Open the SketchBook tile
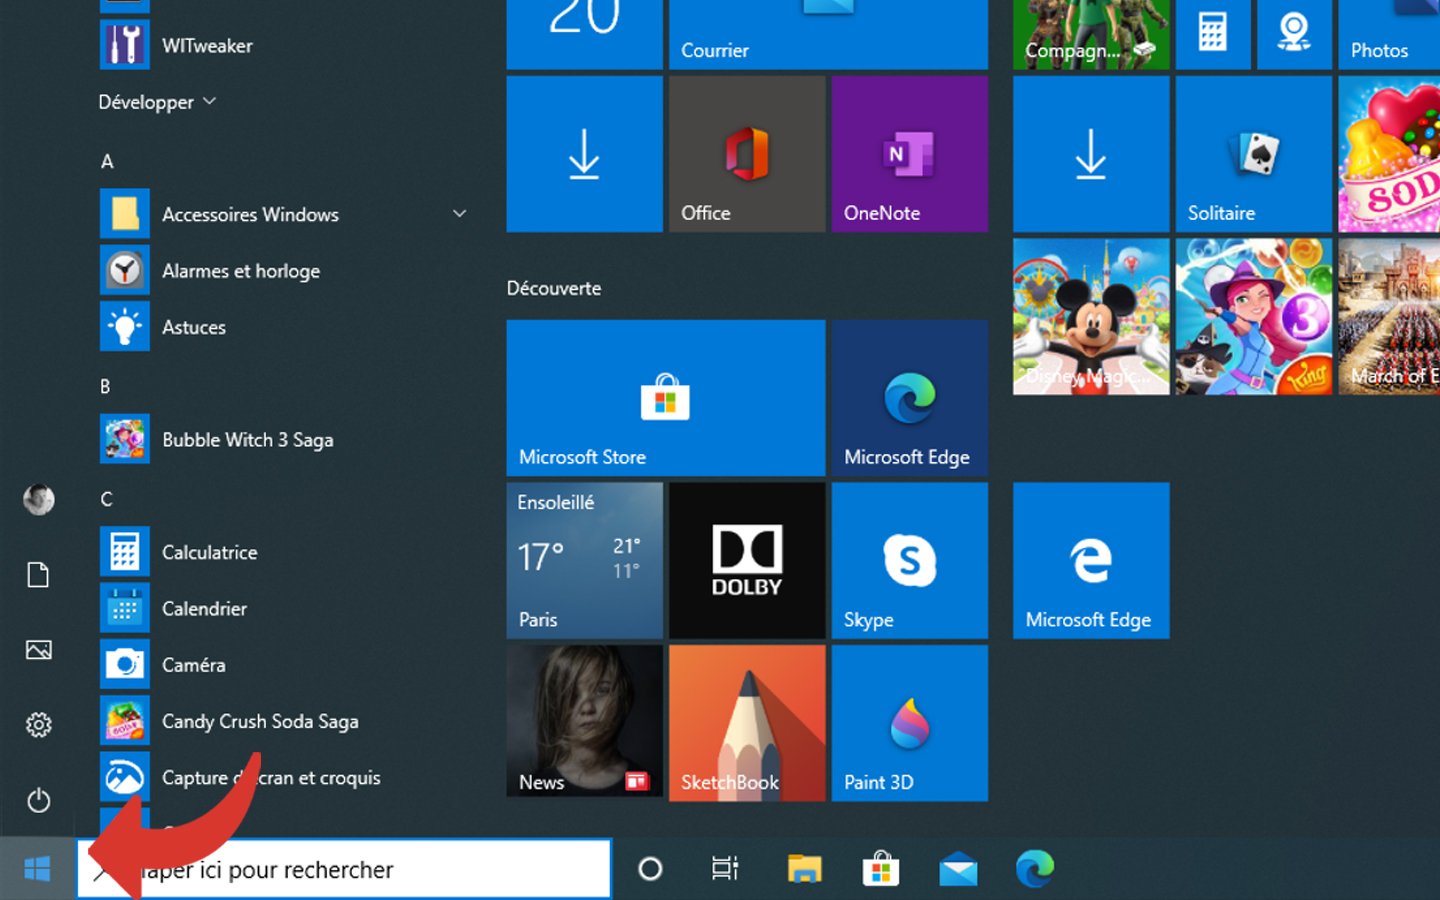Image resolution: width=1440 pixels, height=900 pixels. pos(746,723)
